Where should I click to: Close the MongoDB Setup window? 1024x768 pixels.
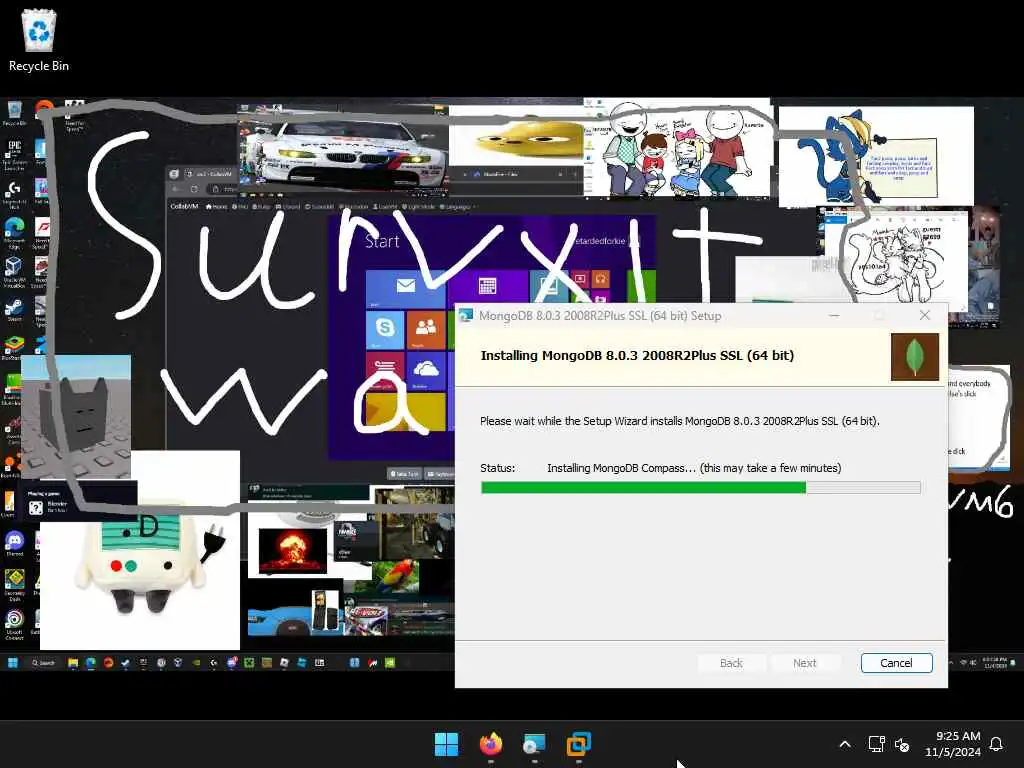[x=925, y=315]
